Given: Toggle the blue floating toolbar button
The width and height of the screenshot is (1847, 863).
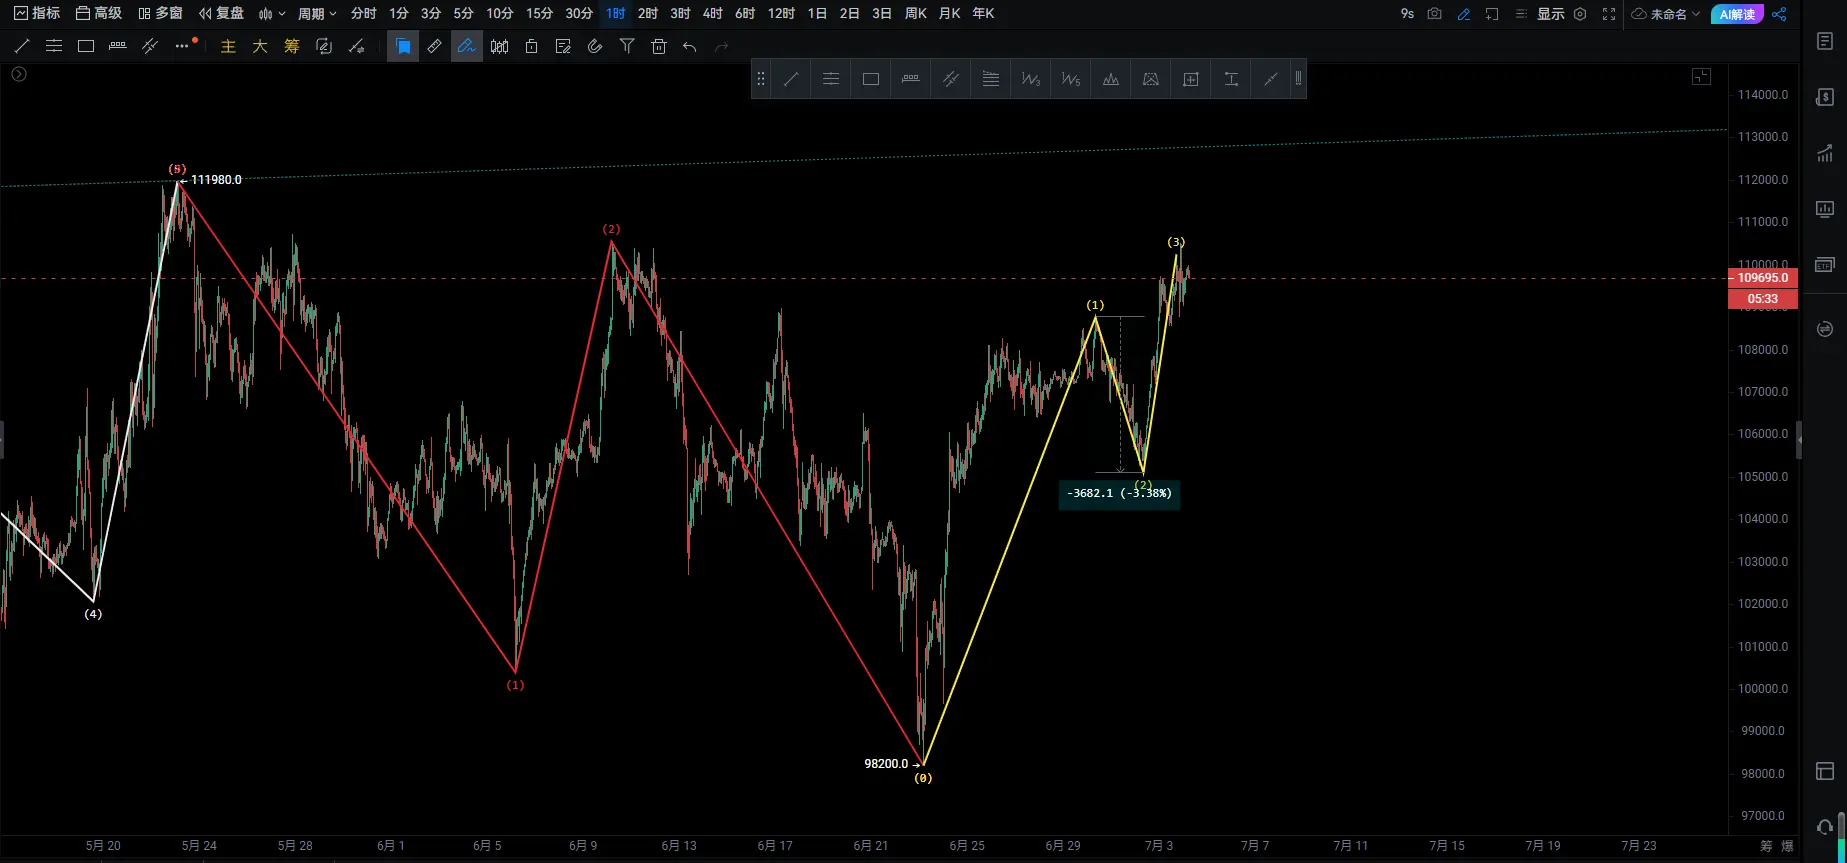Looking at the screenshot, I should tap(403, 46).
